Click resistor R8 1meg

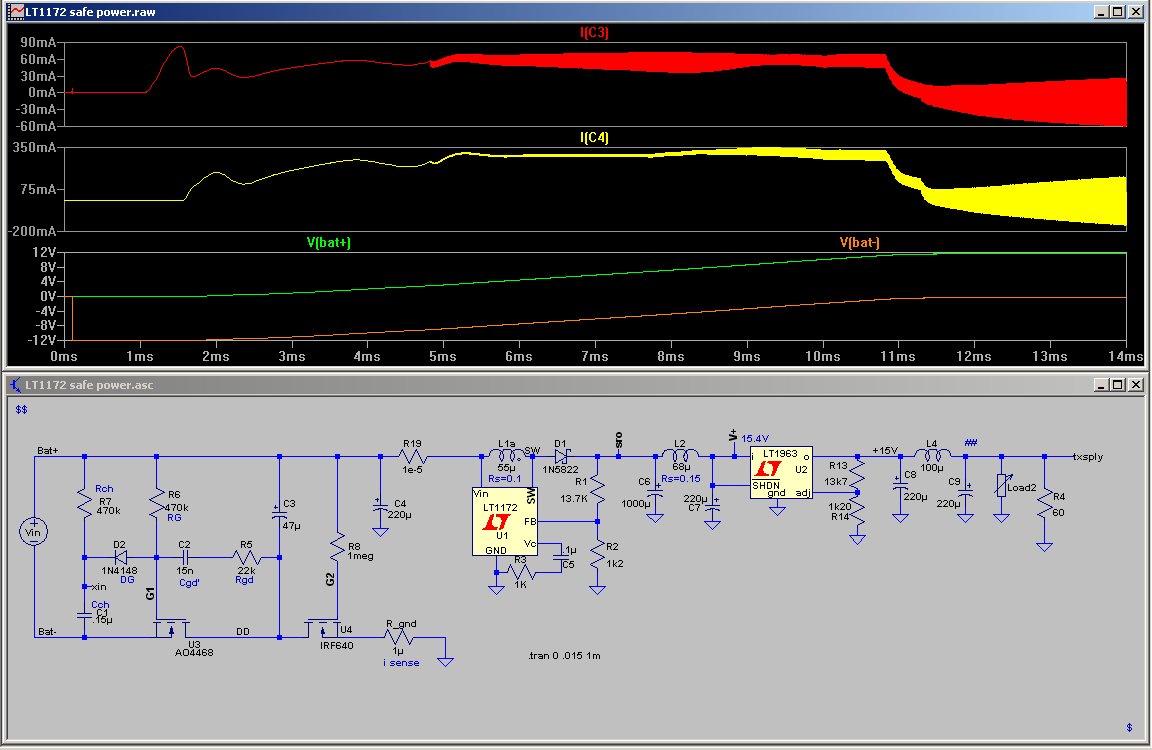pyautogui.click(x=337, y=547)
